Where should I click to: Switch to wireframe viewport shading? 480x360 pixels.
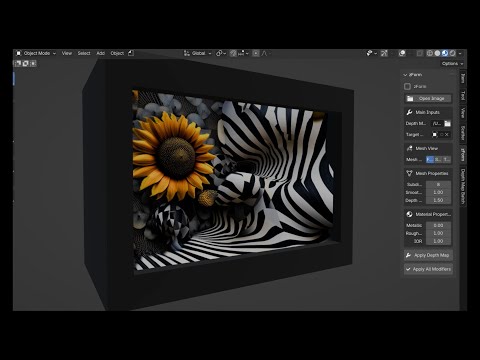tap(430, 53)
